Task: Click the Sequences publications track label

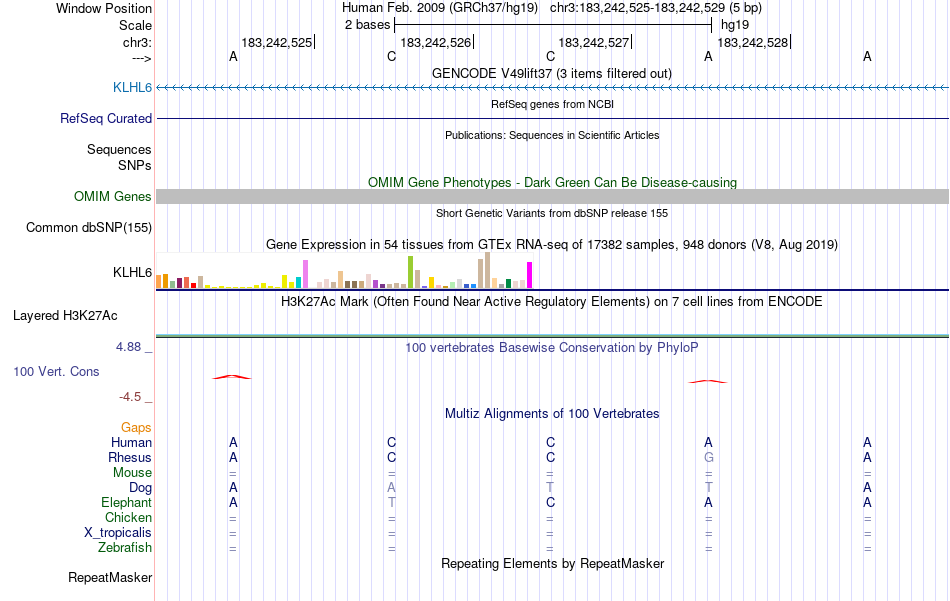Action: (119, 149)
